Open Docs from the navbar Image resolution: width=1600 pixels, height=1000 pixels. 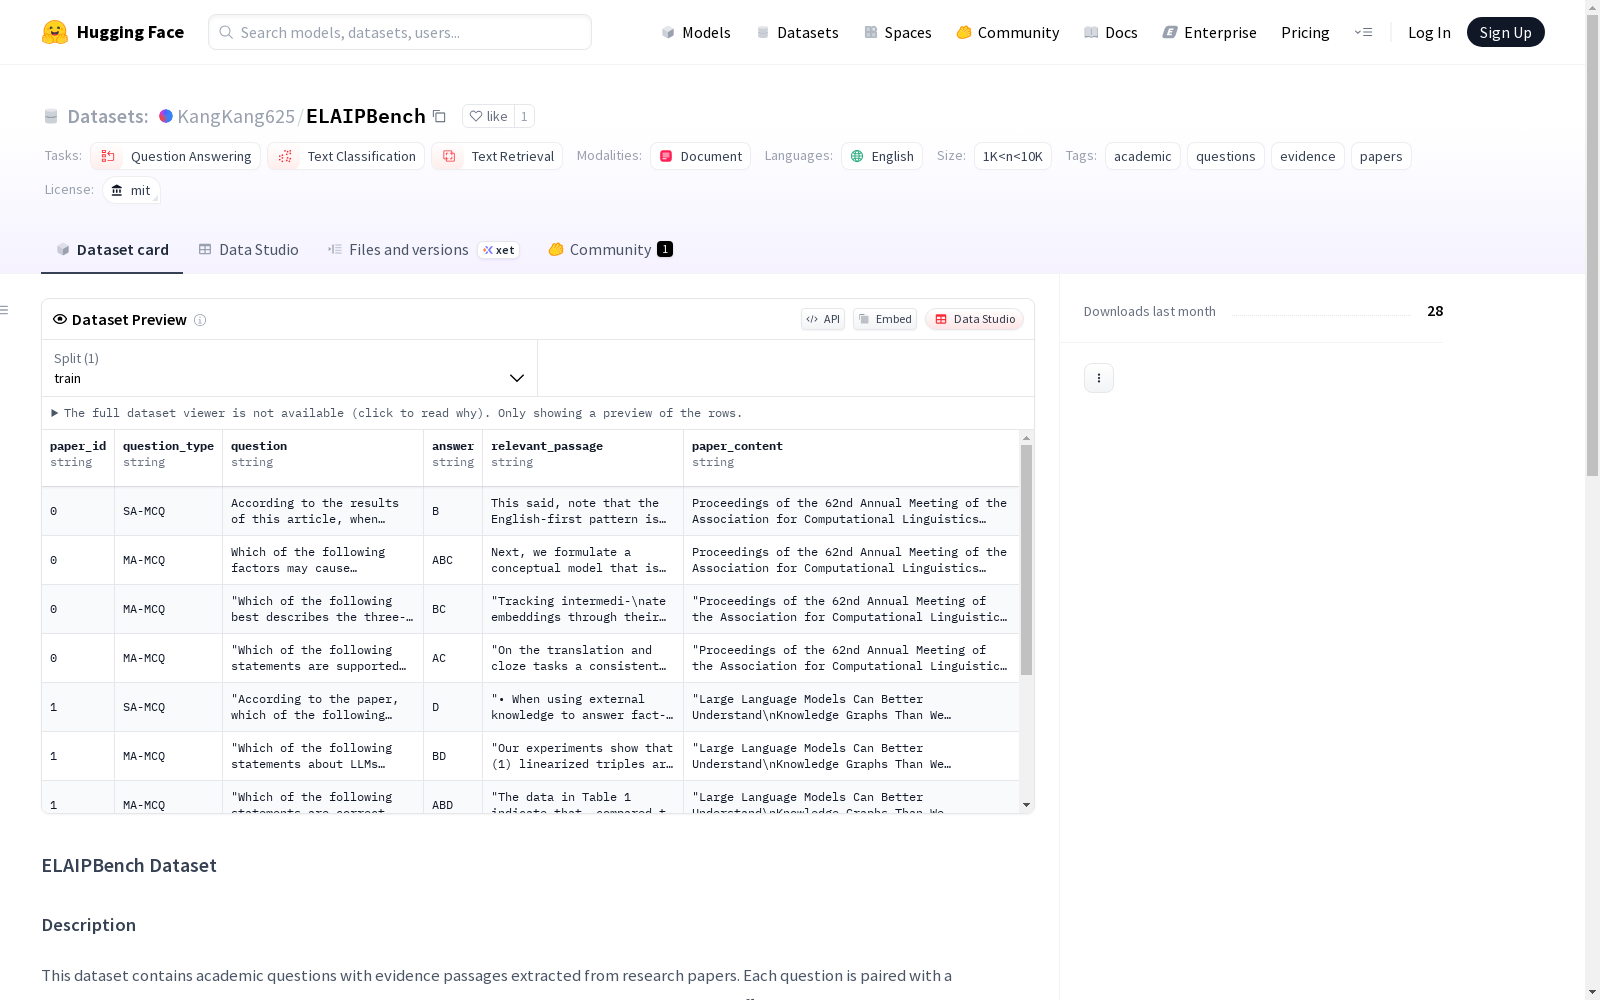(x=1111, y=32)
